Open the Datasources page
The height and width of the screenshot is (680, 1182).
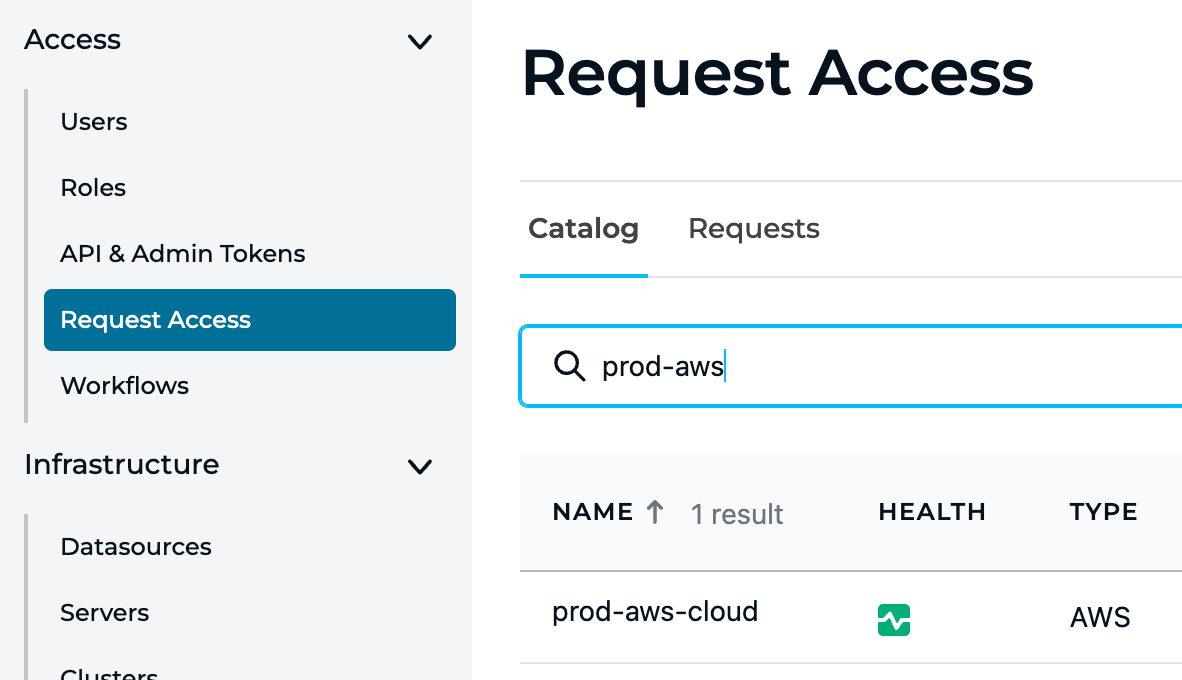(135, 546)
